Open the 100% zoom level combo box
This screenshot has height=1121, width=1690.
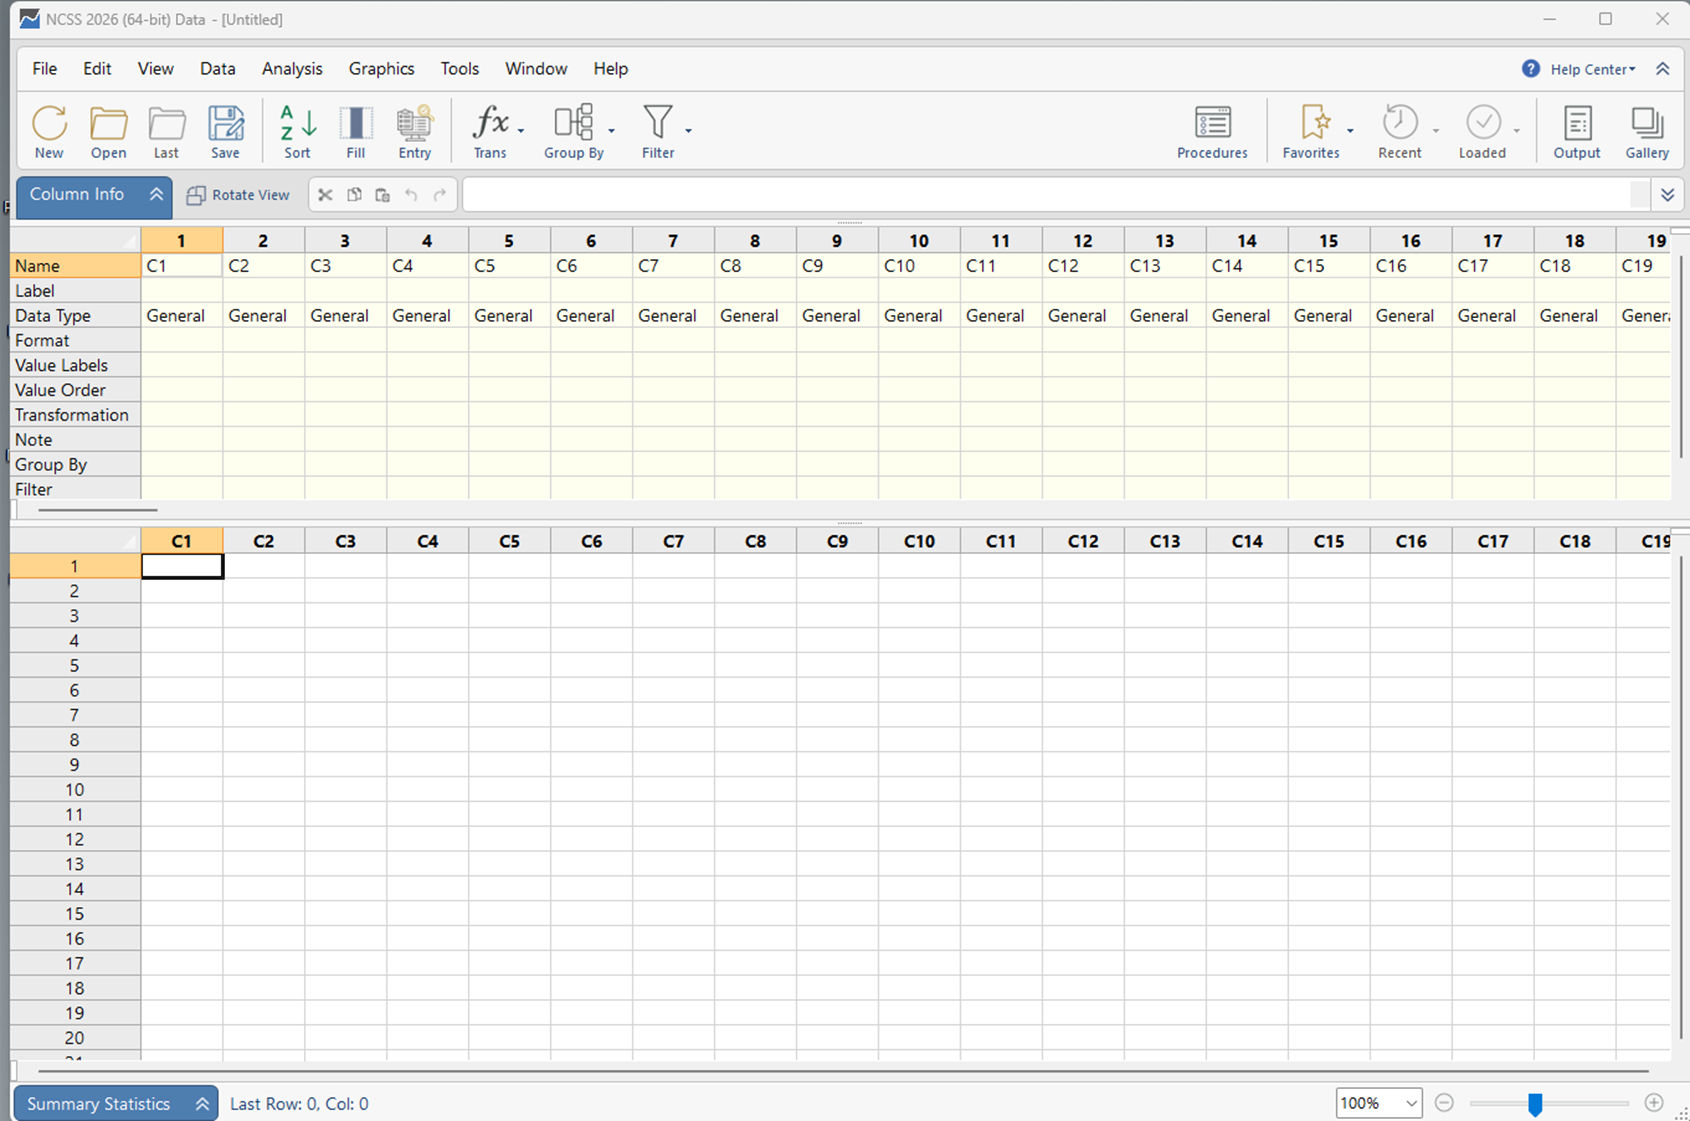(1378, 1103)
